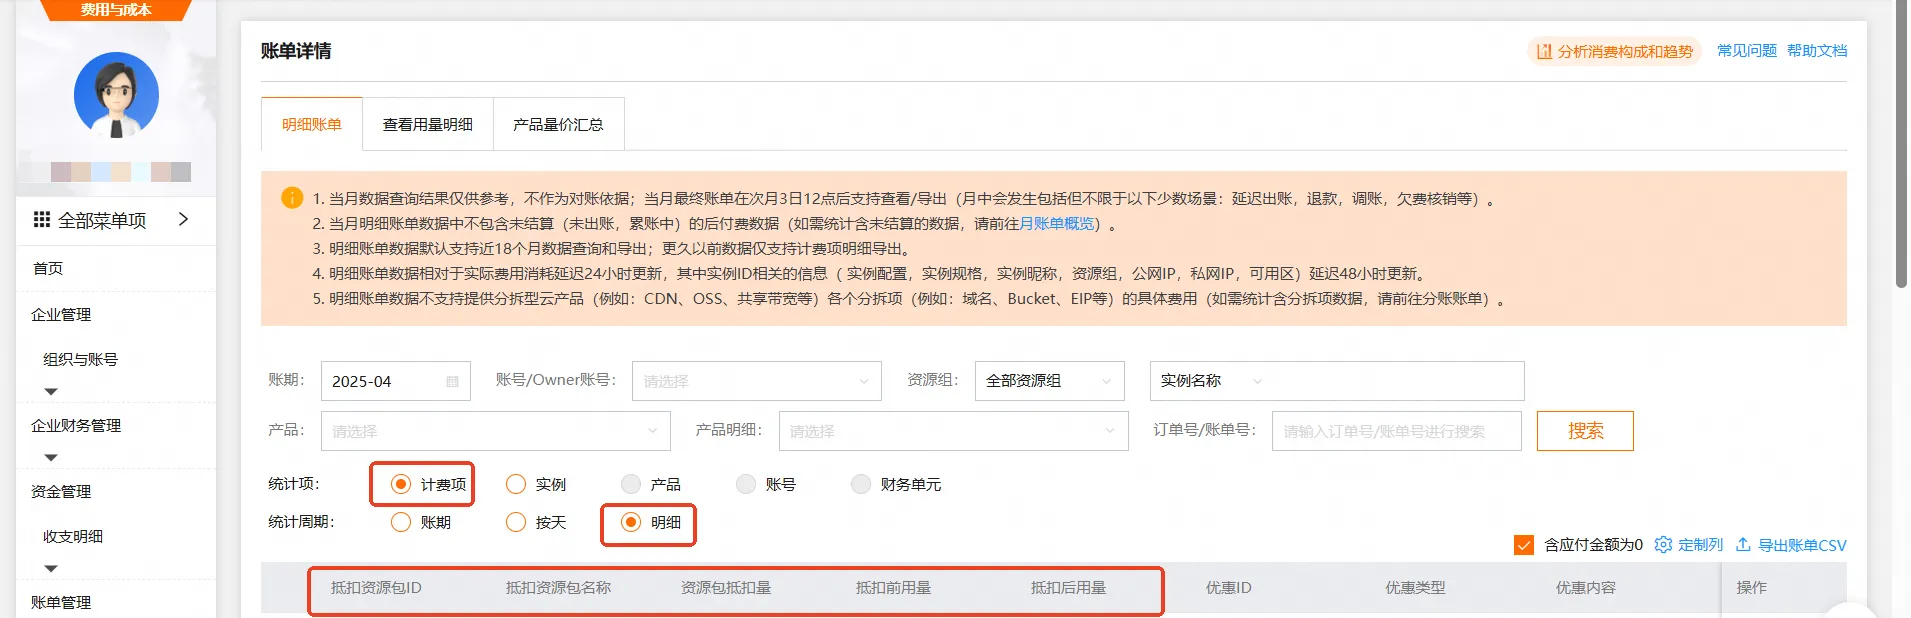The width and height of the screenshot is (1911, 618).
Task: Open calendar icon in 账期 field
Action: pos(452,381)
